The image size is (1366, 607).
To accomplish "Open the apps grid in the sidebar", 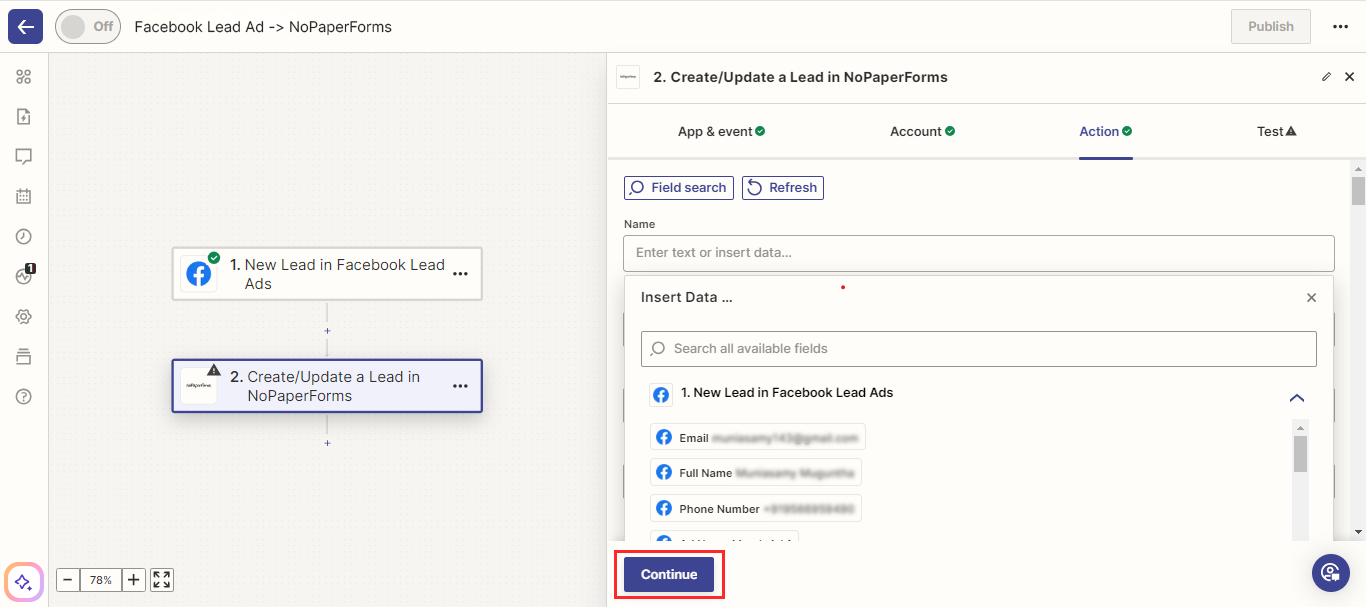I will click(24, 77).
